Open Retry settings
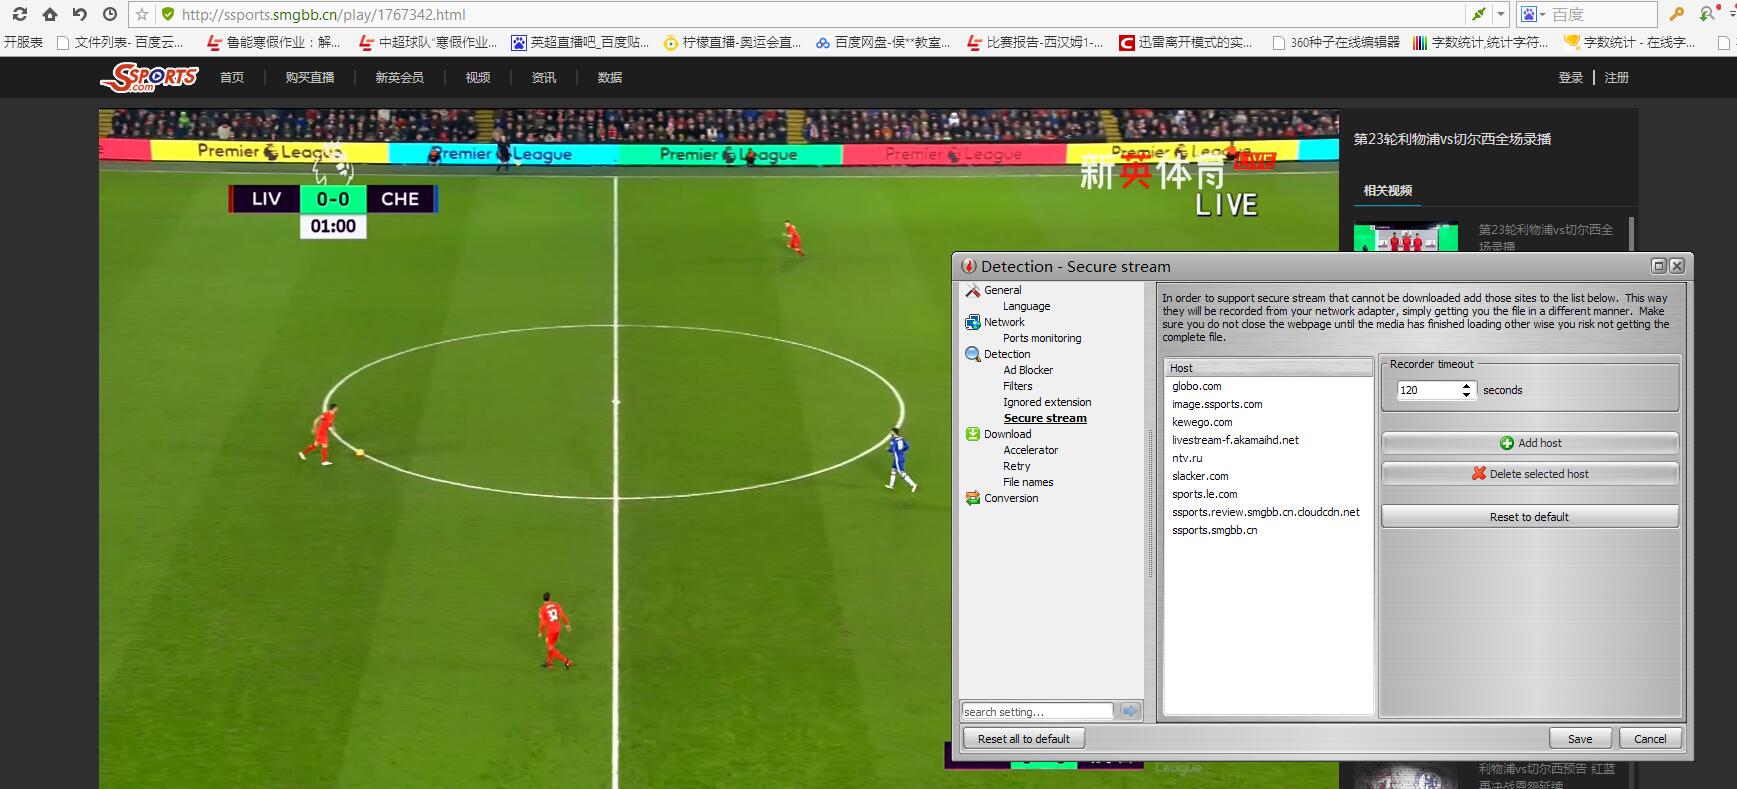1737x789 pixels. coord(1017,466)
